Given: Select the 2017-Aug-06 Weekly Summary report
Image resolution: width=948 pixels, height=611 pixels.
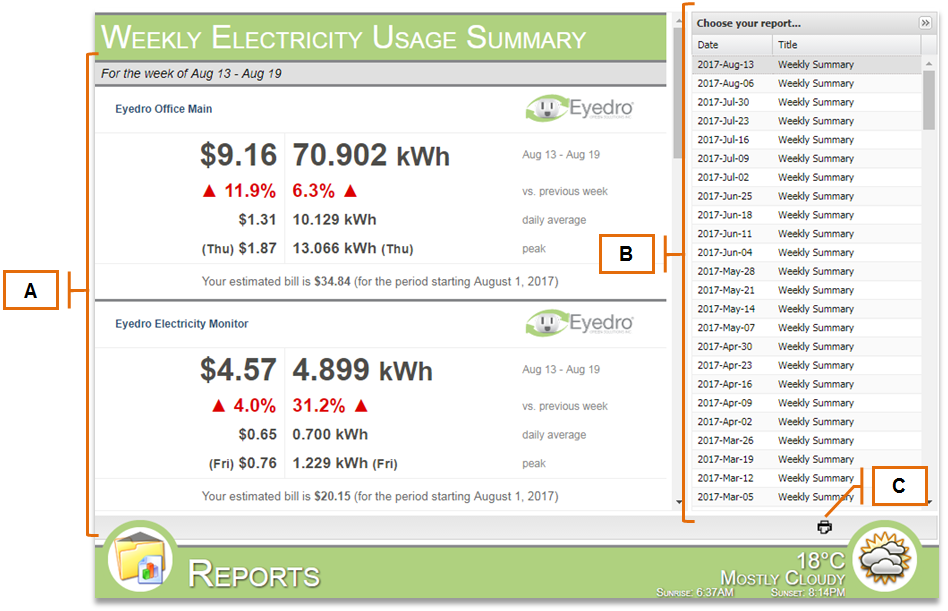Looking at the screenshot, I should coord(807,83).
